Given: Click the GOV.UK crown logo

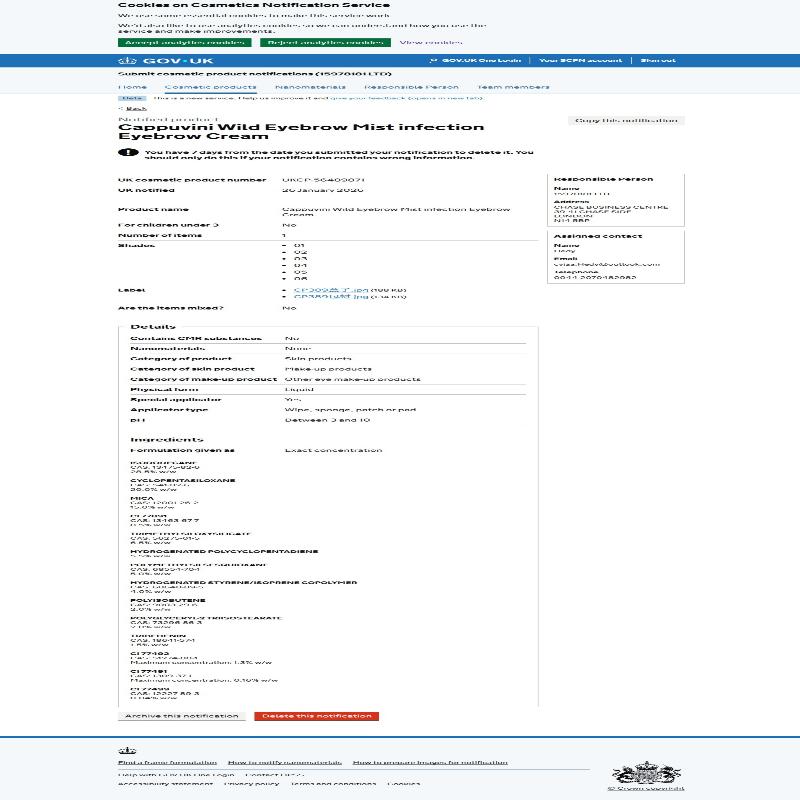Looking at the screenshot, I should click(125, 60).
